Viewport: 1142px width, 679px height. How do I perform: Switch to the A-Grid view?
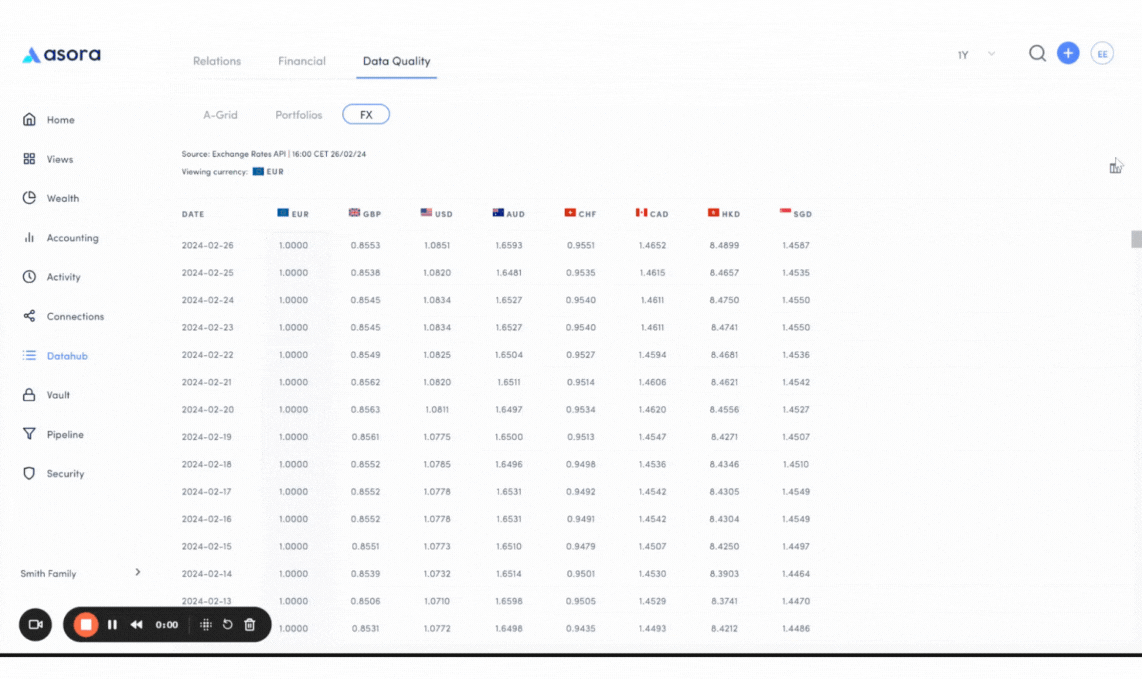coord(220,115)
